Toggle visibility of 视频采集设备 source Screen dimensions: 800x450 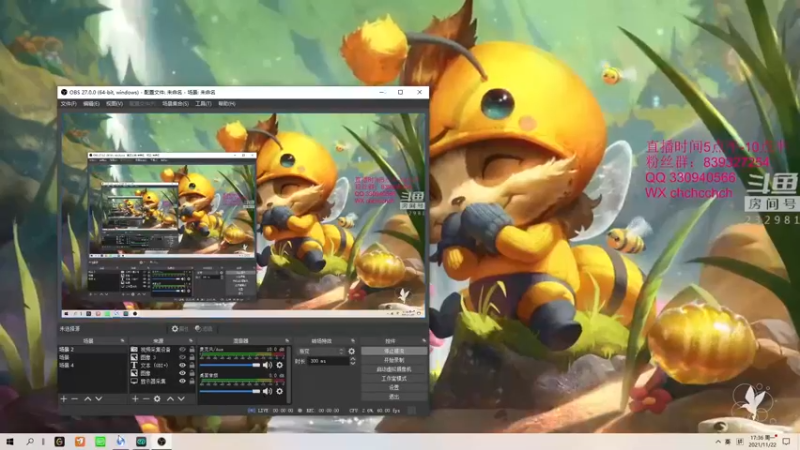coord(182,349)
